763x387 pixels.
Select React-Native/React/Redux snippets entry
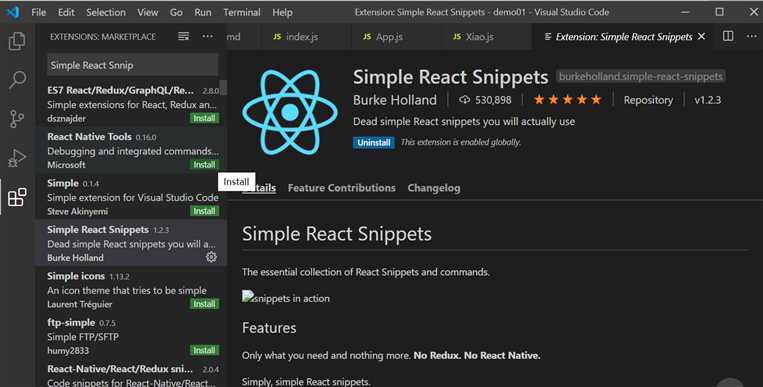click(131, 374)
